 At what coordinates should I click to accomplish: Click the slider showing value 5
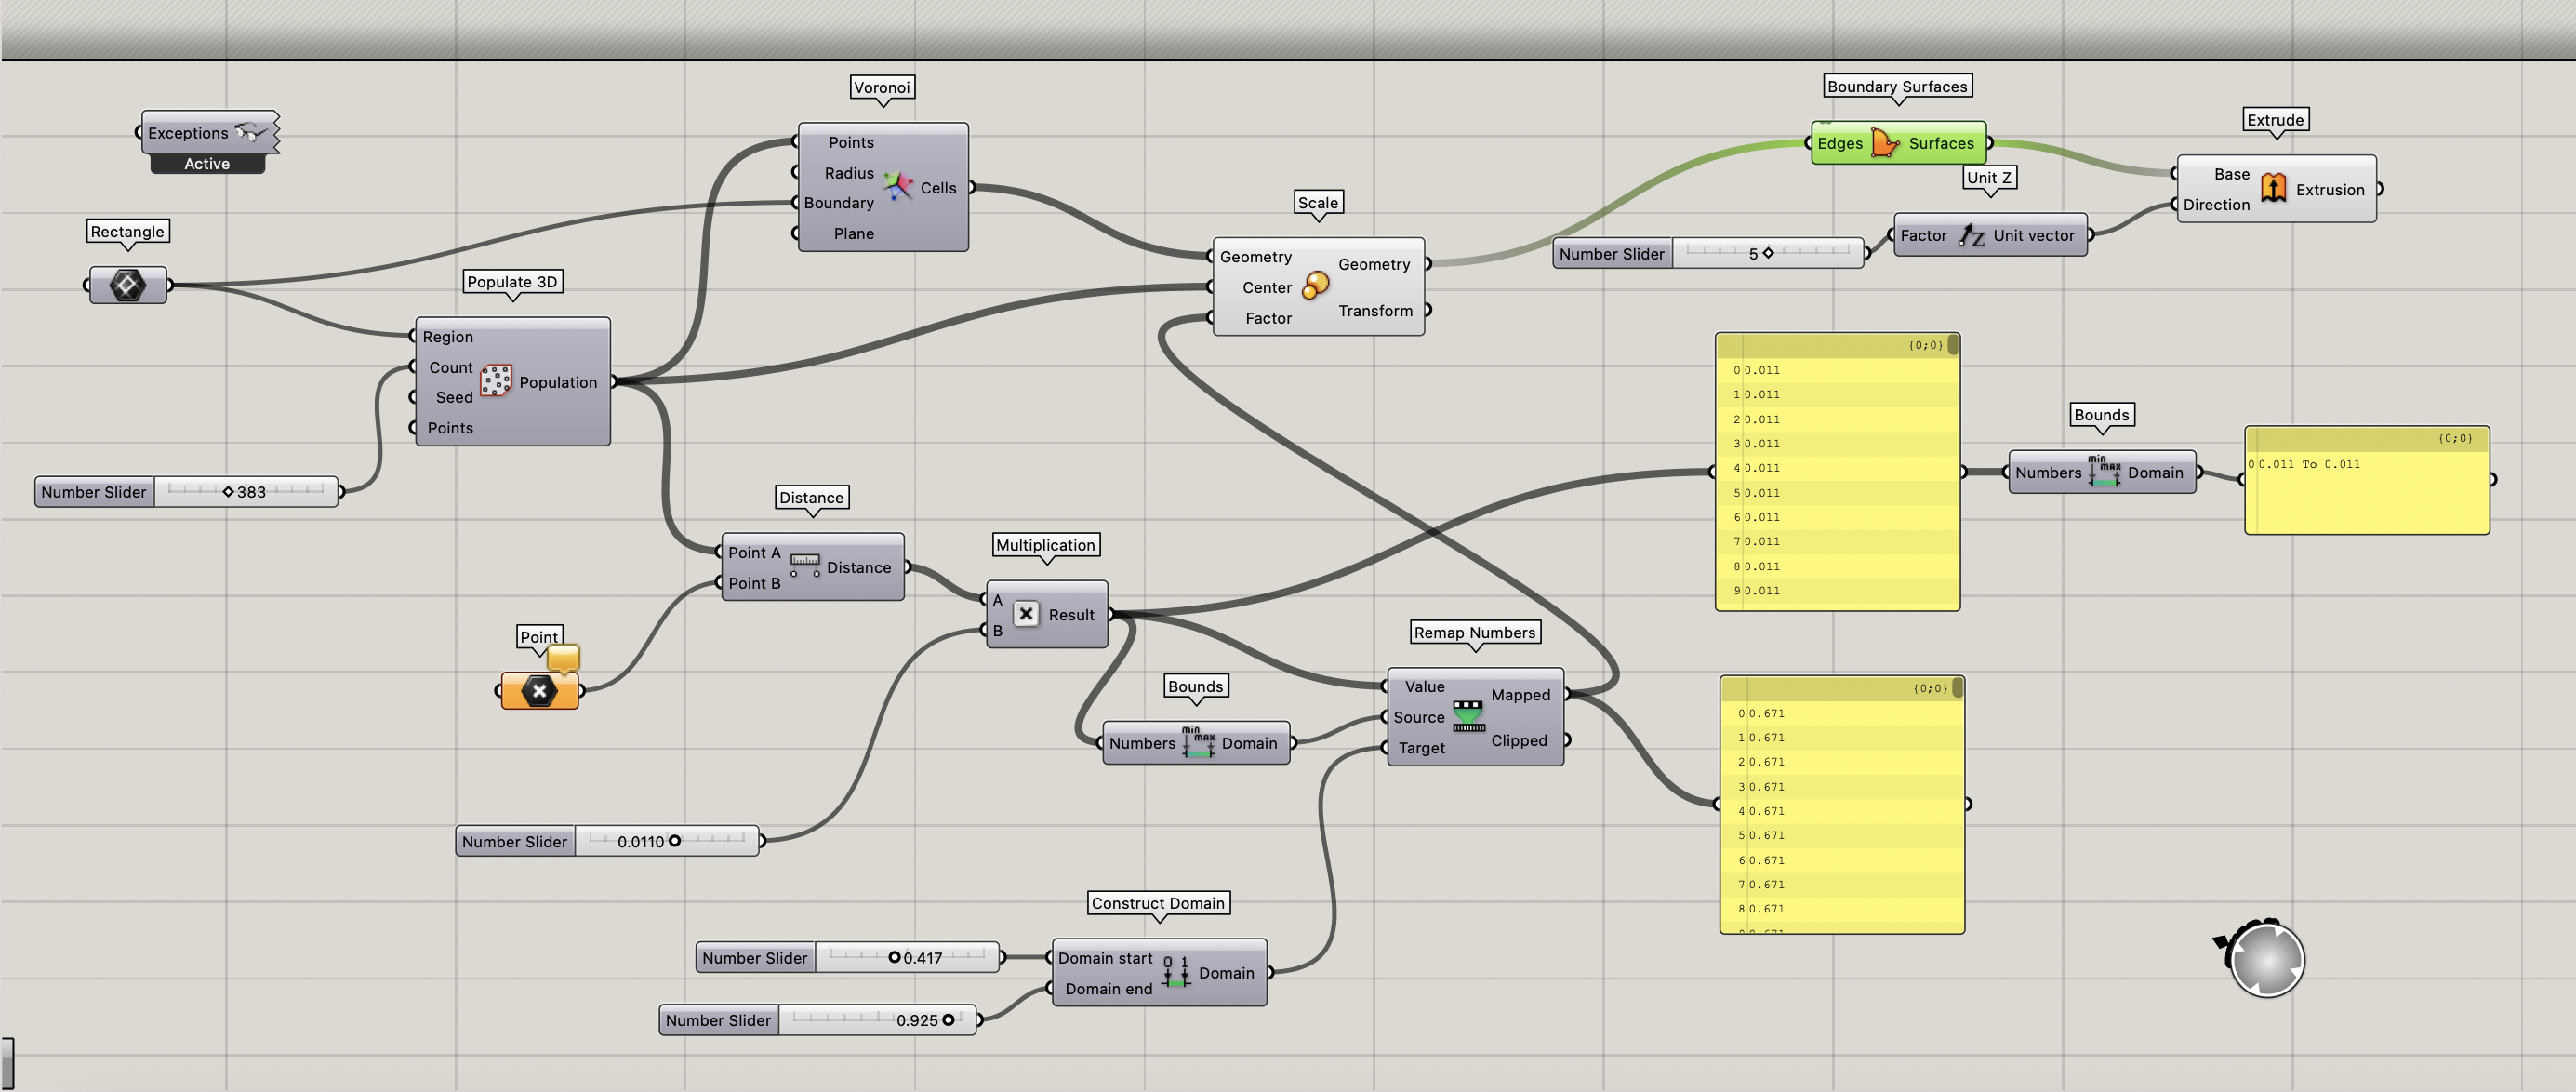pos(1768,253)
